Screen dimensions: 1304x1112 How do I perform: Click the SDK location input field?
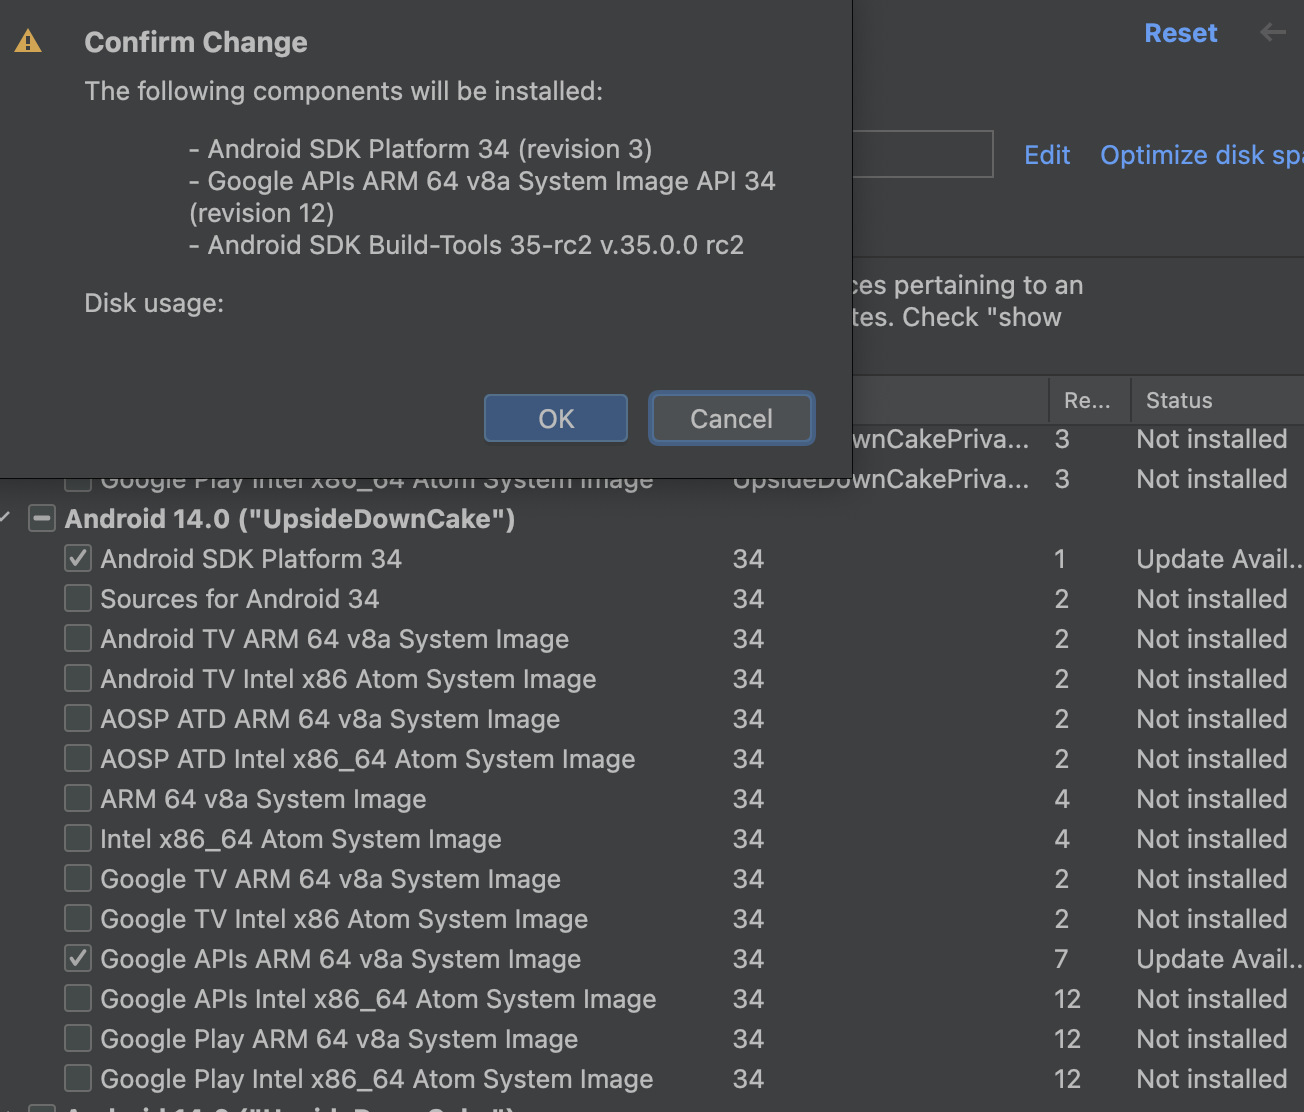pyautogui.click(x=922, y=154)
